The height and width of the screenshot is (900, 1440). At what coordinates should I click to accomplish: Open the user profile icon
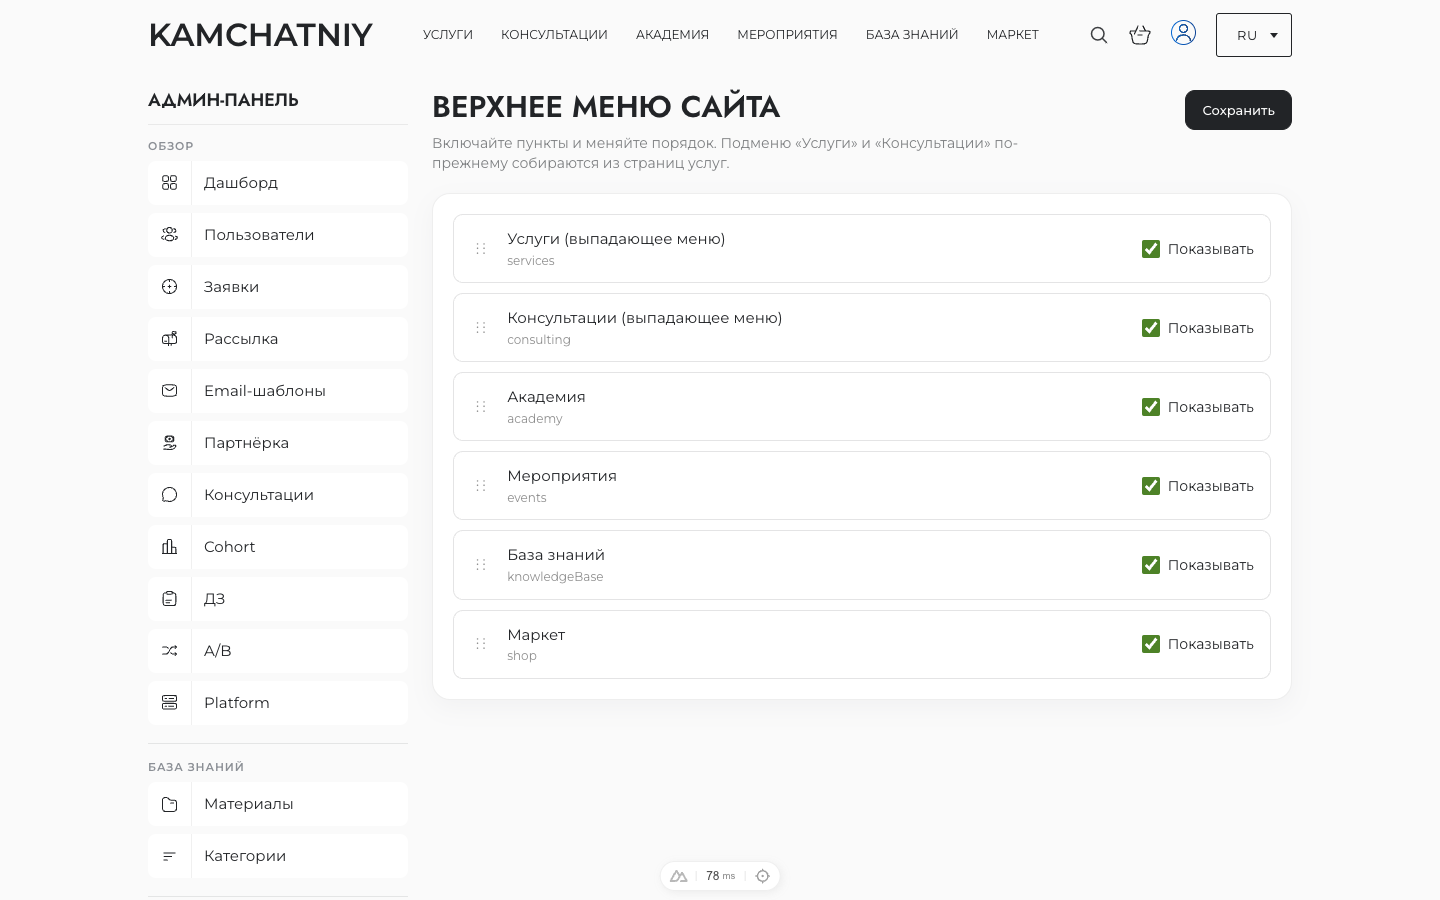(1183, 33)
